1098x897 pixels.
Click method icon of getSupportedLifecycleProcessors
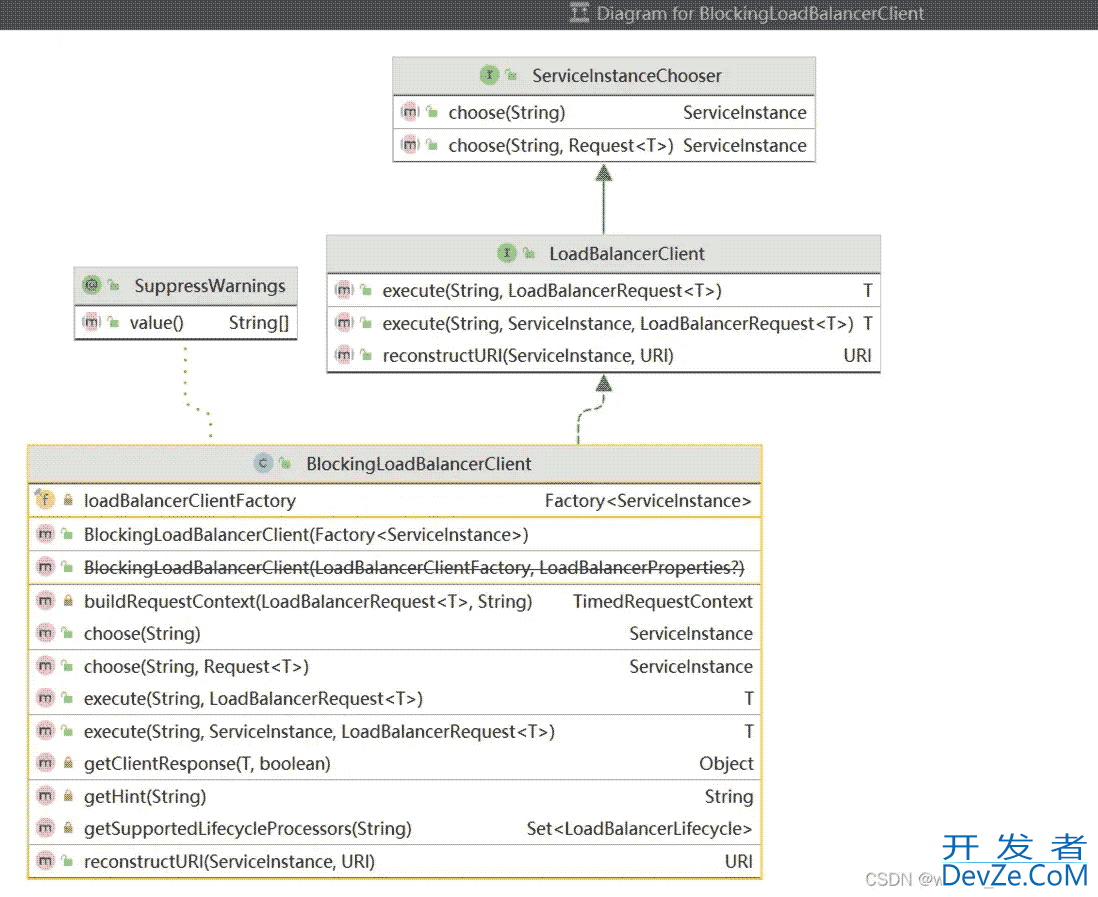pyautogui.click(x=45, y=828)
